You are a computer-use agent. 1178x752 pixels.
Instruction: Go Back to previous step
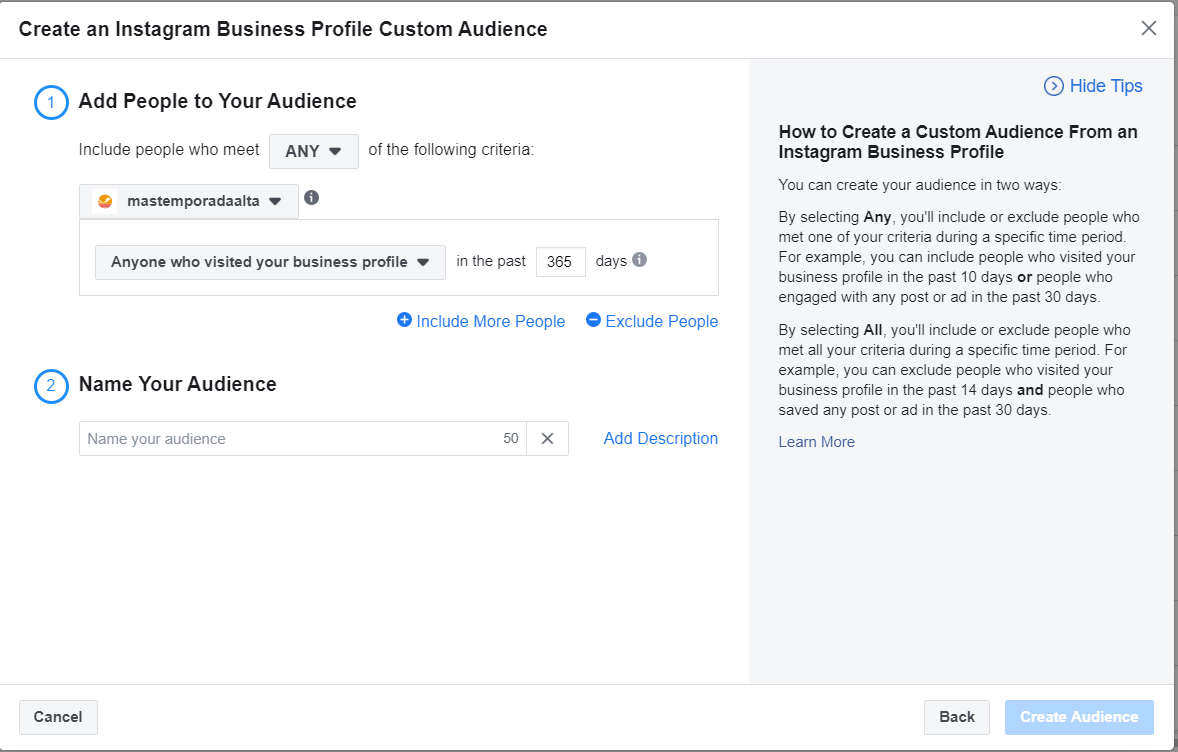click(x=956, y=717)
